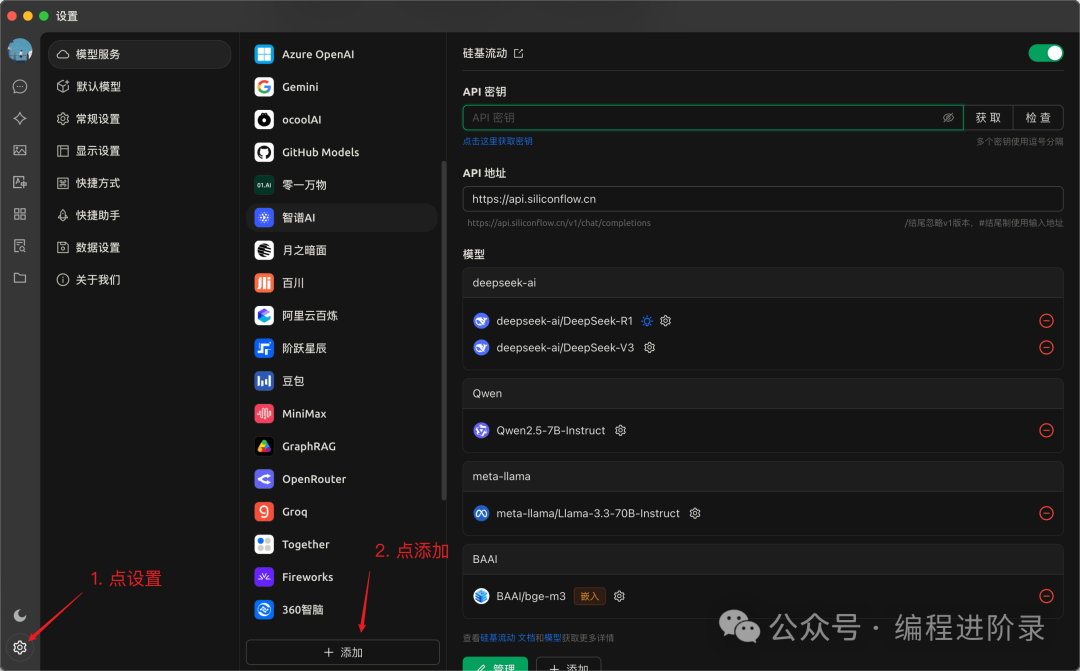Select the GitHub Models provider icon
This screenshot has height=671, width=1080.
pyautogui.click(x=264, y=152)
